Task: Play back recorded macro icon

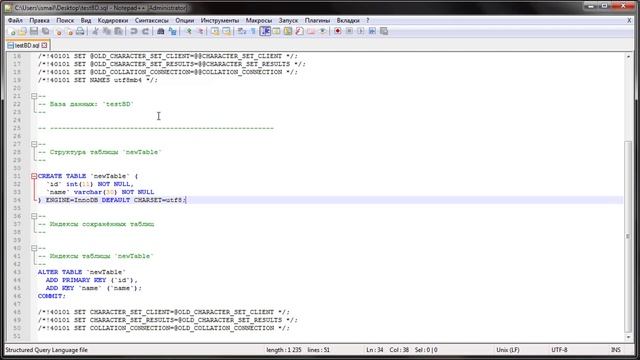Action: coord(360,31)
